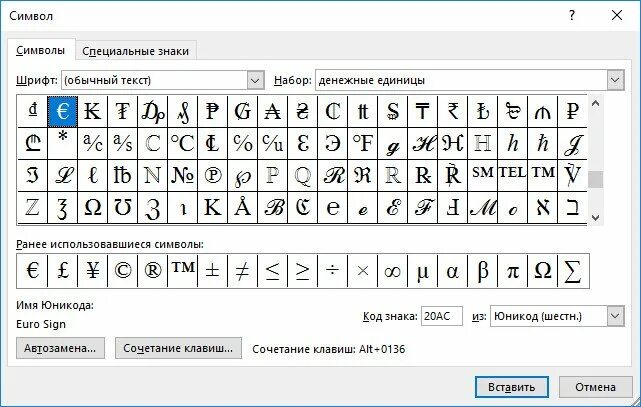The image size is (641, 407).
Task: Select the Numero sign № symbol
Action: point(182,176)
